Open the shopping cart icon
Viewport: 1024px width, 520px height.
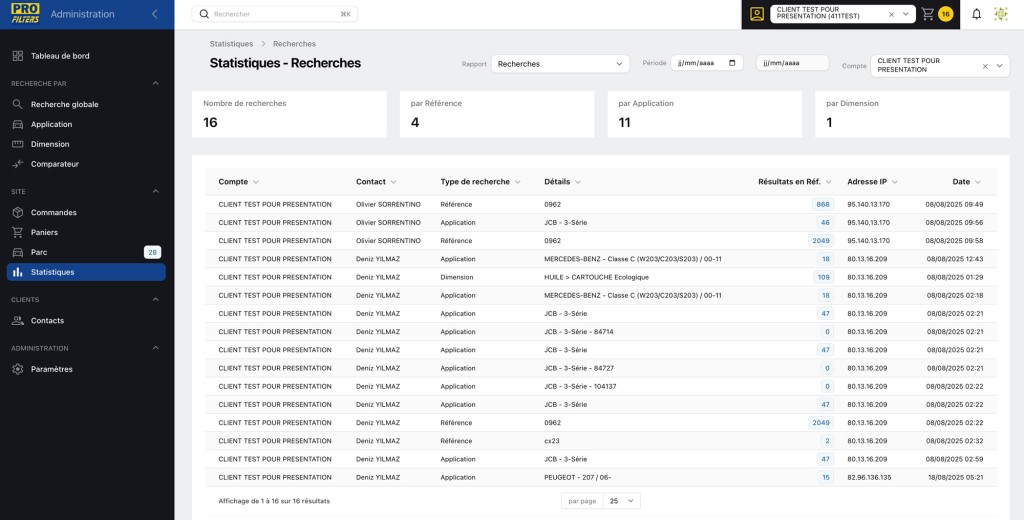click(x=927, y=14)
